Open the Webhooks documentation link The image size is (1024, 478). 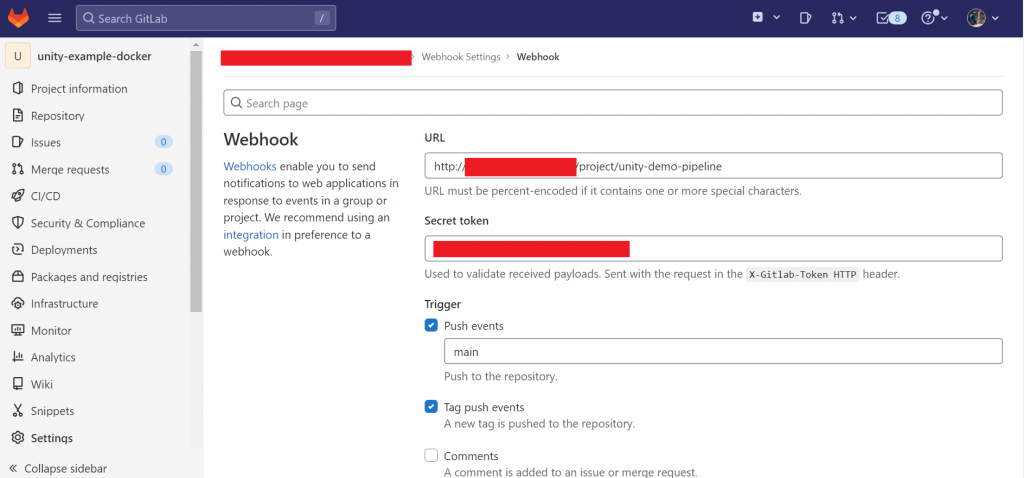point(249,166)
